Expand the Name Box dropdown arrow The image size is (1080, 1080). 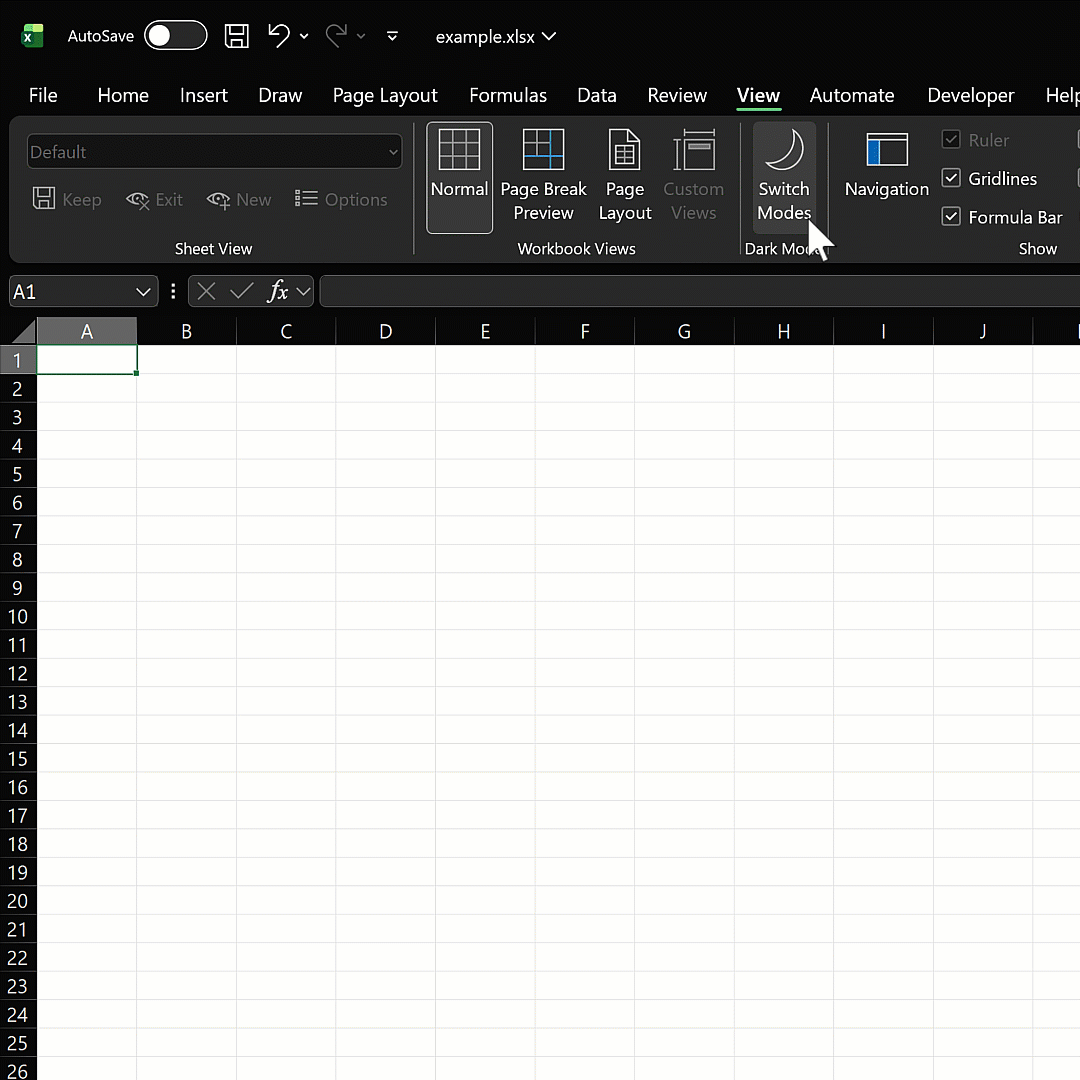[143, 292]
